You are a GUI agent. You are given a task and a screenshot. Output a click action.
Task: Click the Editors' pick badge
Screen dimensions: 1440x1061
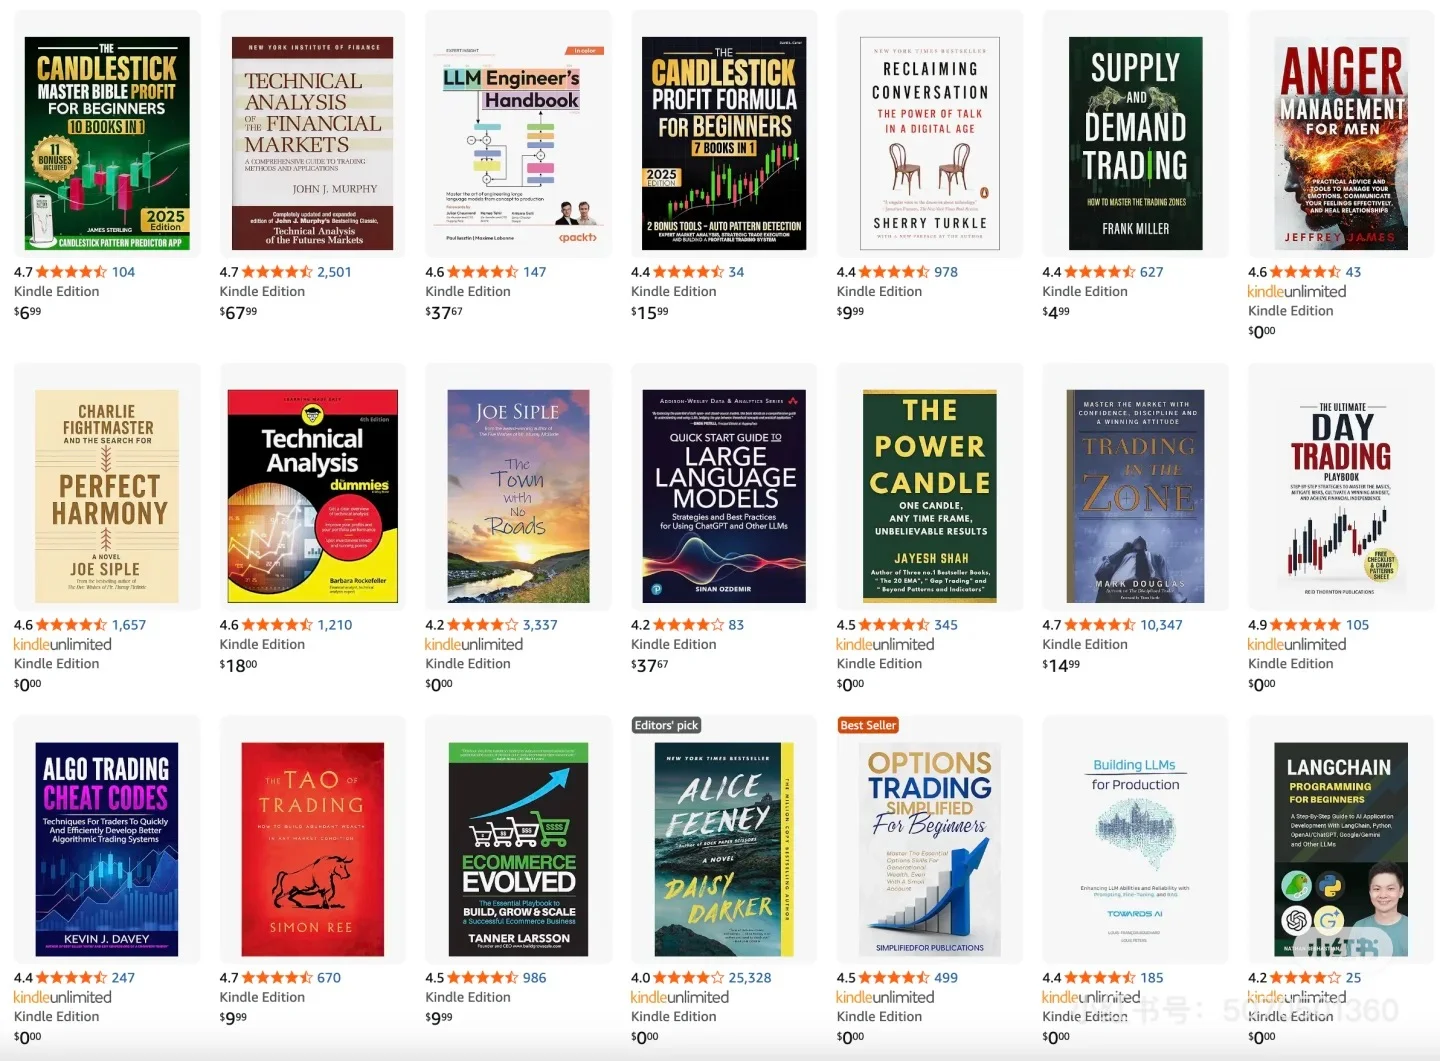pos(667,725)
